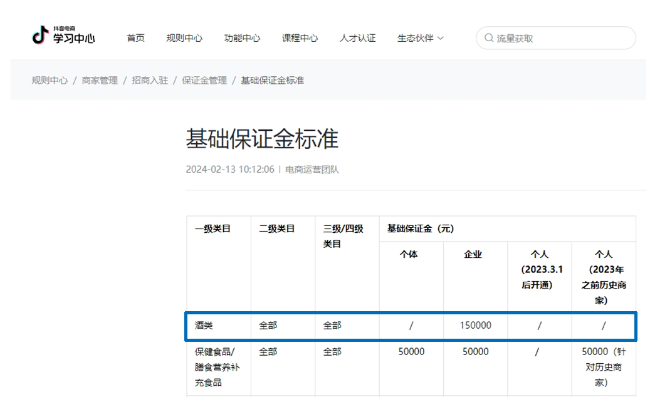Viewport: 646px width, 399px height.
Task: Click the page title 基础保证金标准
Action: [262, 139]
